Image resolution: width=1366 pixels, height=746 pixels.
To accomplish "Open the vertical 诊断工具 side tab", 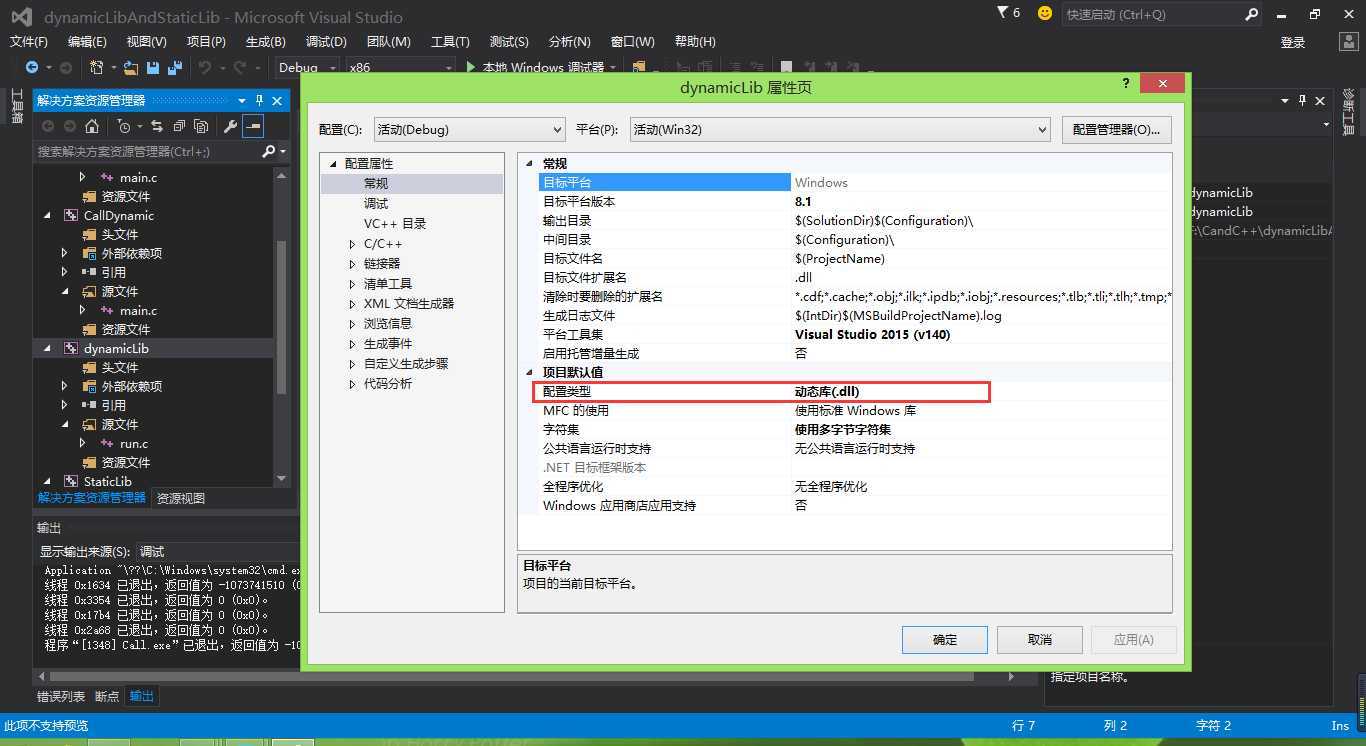I will tap(1349, 112).
